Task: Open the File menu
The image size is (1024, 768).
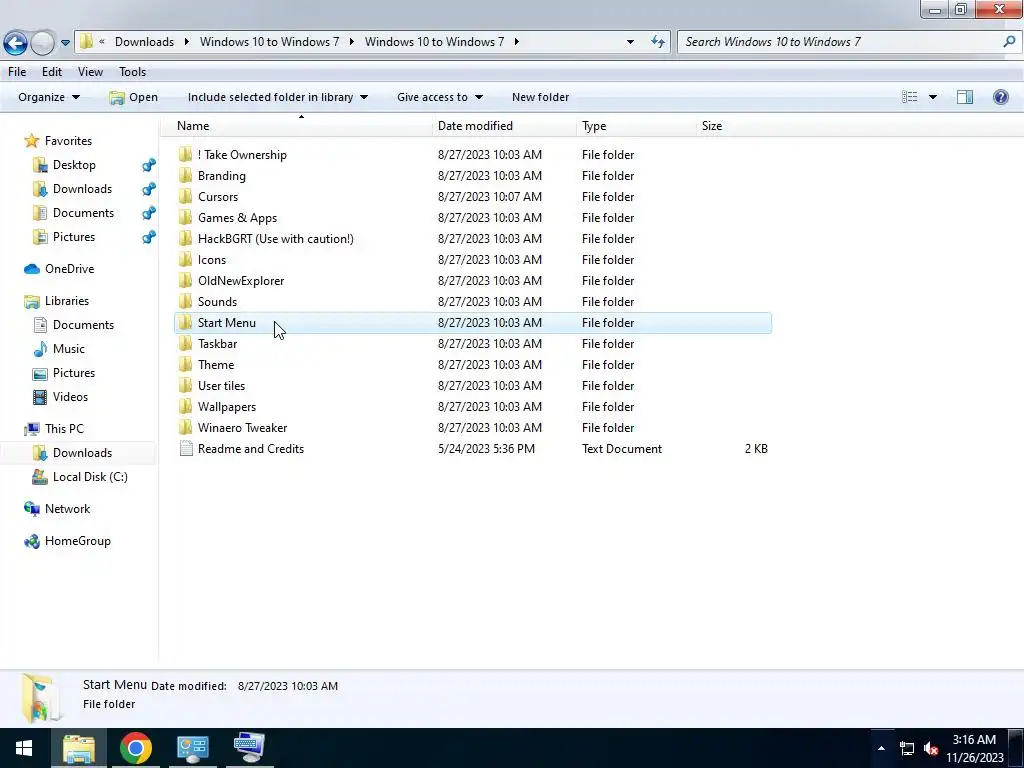Action: pos(17,72)
